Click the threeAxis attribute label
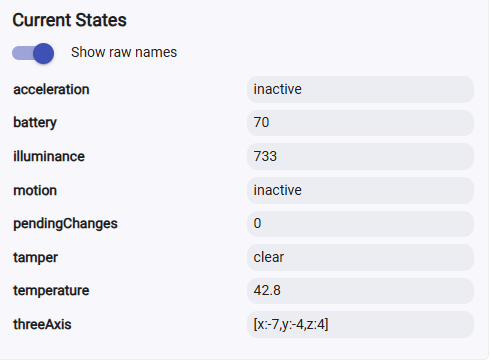The image size is (491, 361). (42, 324)
